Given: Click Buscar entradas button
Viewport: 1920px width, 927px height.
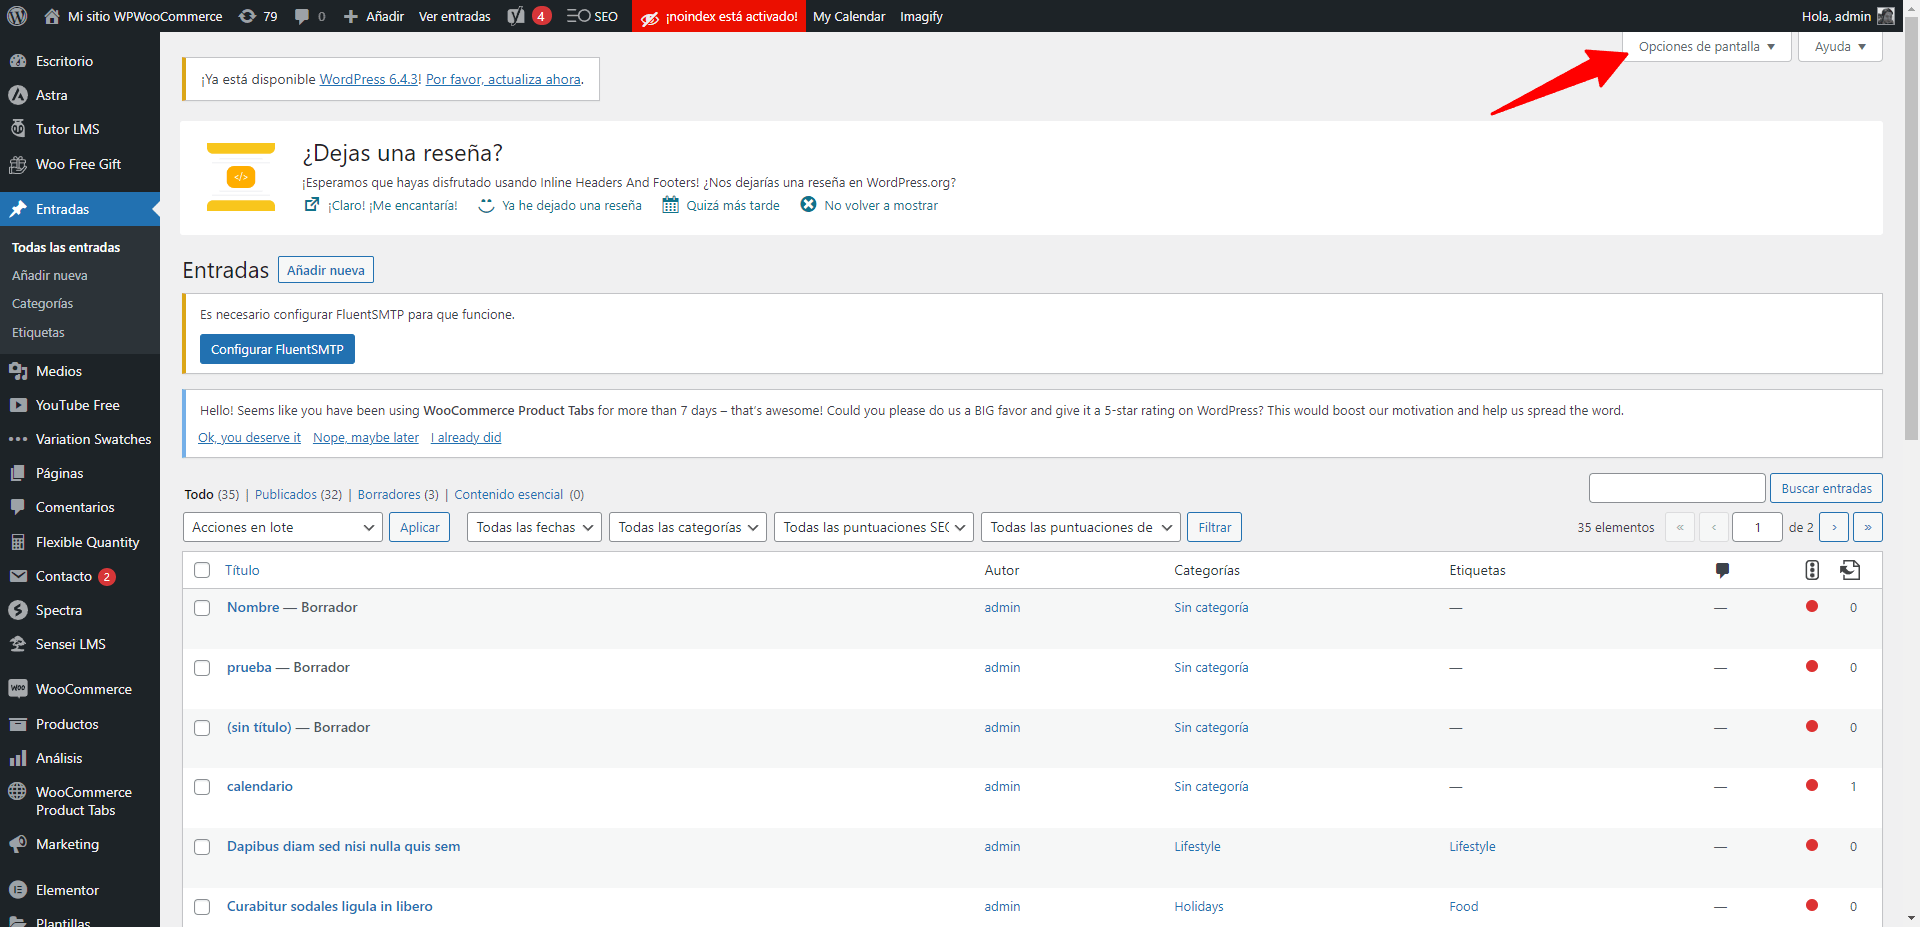Looking at the screenshot, I should coord(1826,488).
